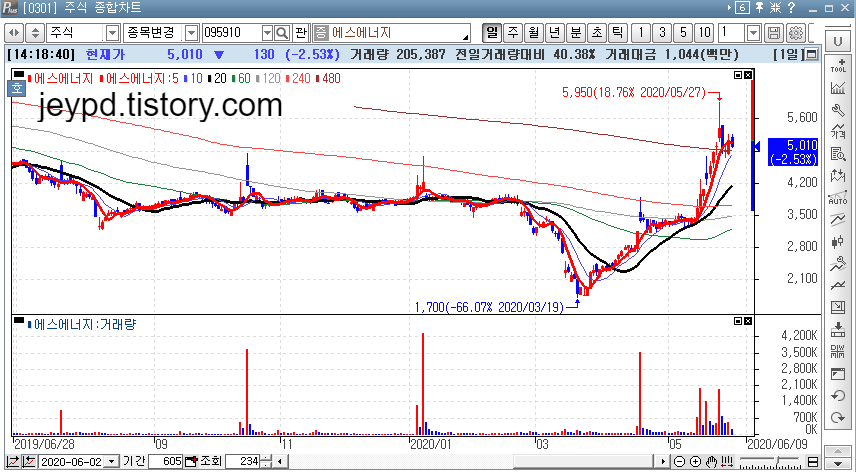Open the TOOL plus menu in sidebar

837,66
